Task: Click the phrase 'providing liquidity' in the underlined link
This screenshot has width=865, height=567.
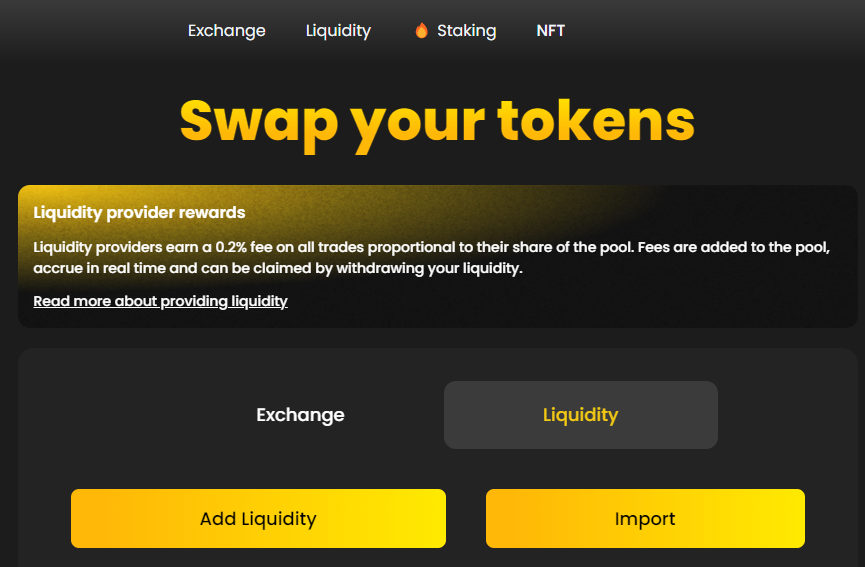Action: click(x=224, y=301)
